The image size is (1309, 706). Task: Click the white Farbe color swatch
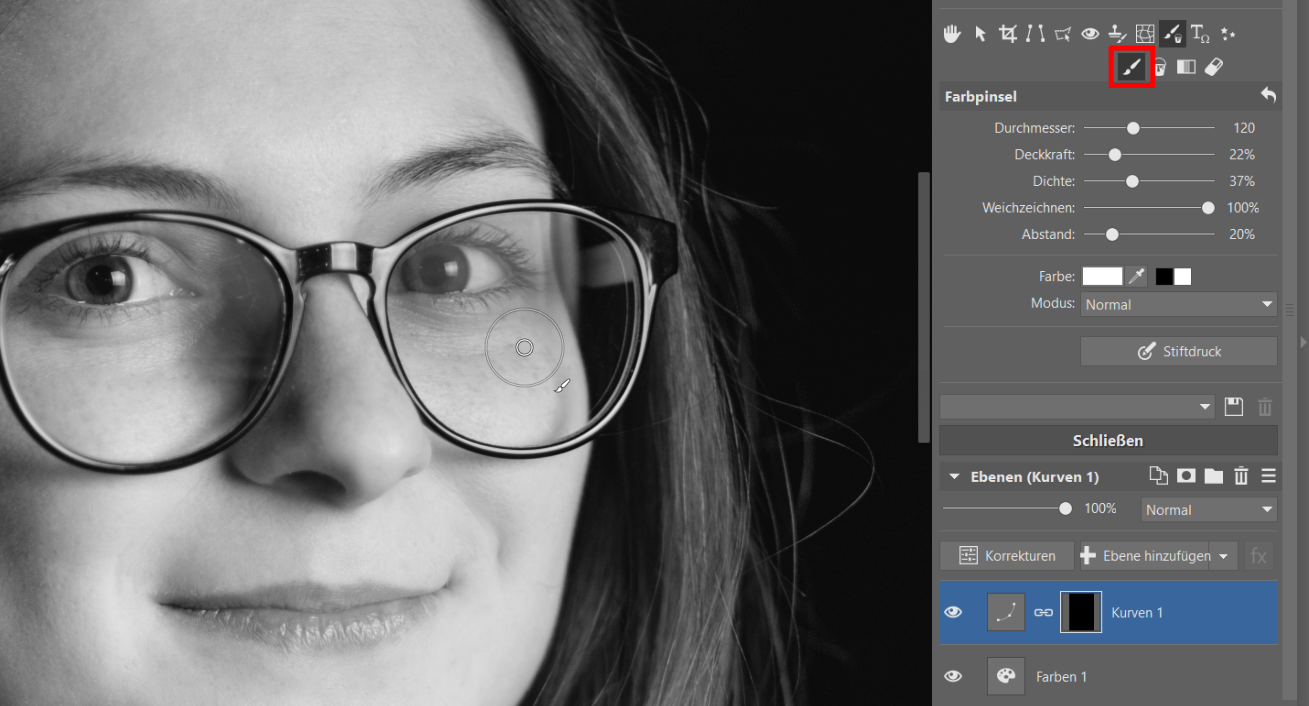click(1102, 277)
